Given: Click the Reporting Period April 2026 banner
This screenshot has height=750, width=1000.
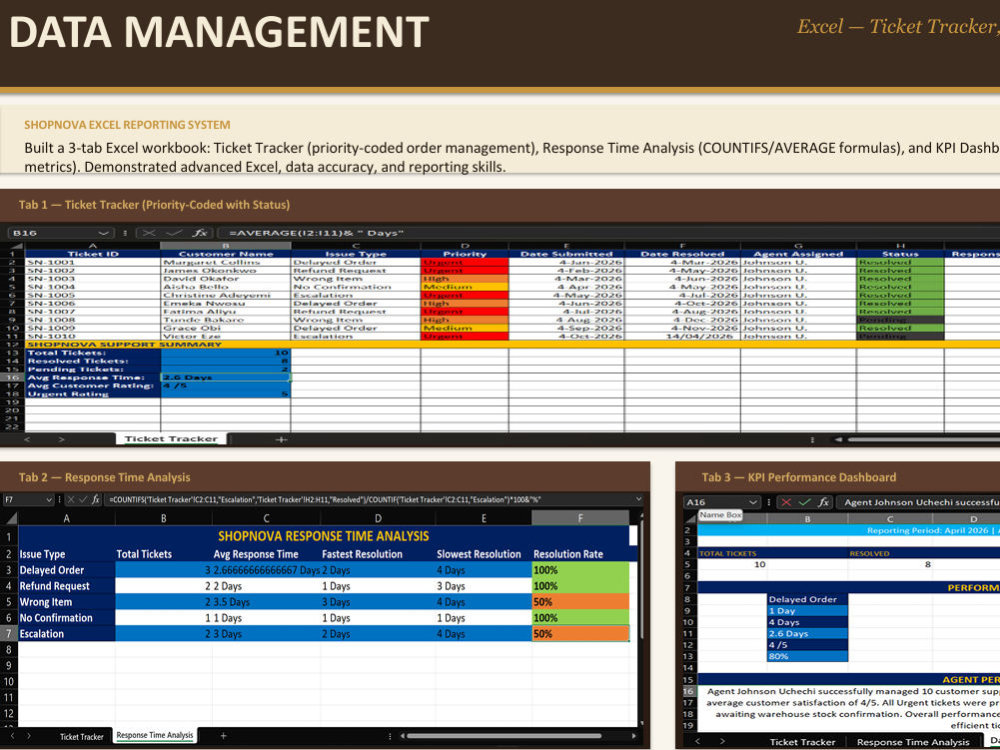Looking at the screenshot, I should tap(849, 531).
